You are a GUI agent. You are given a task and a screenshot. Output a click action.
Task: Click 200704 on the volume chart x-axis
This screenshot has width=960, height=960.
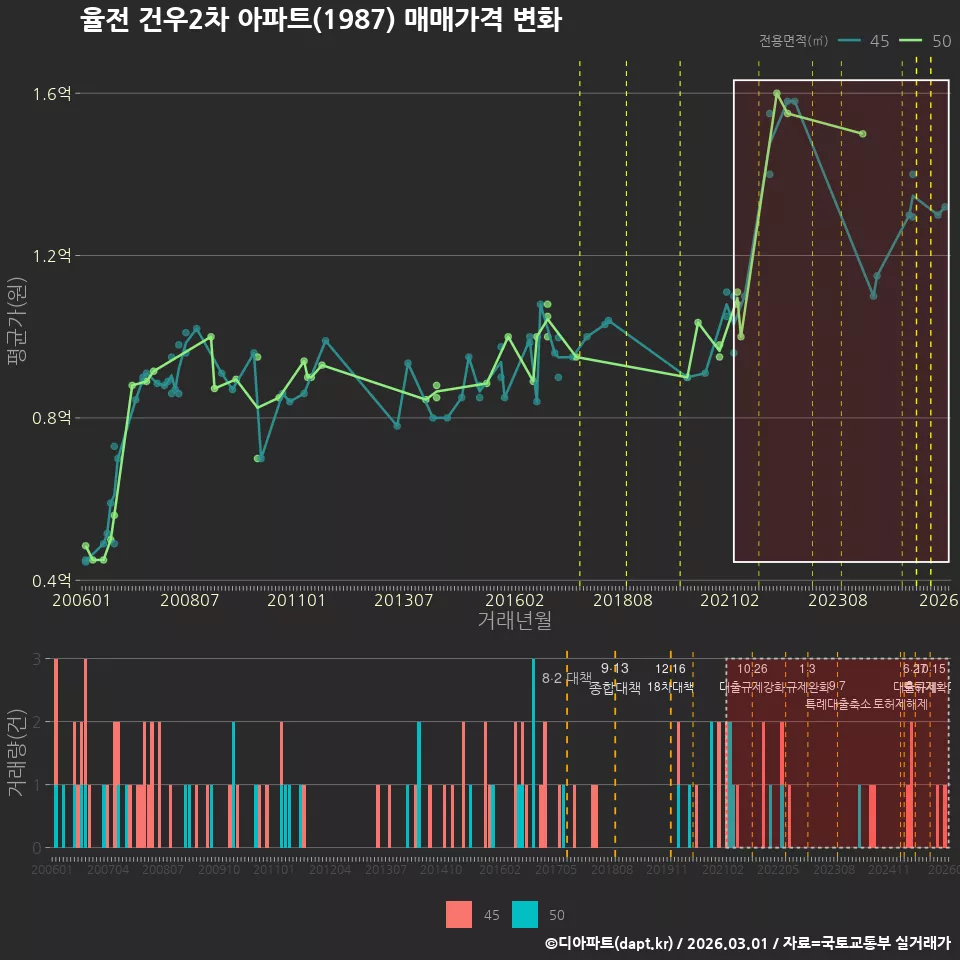point(108,869)
